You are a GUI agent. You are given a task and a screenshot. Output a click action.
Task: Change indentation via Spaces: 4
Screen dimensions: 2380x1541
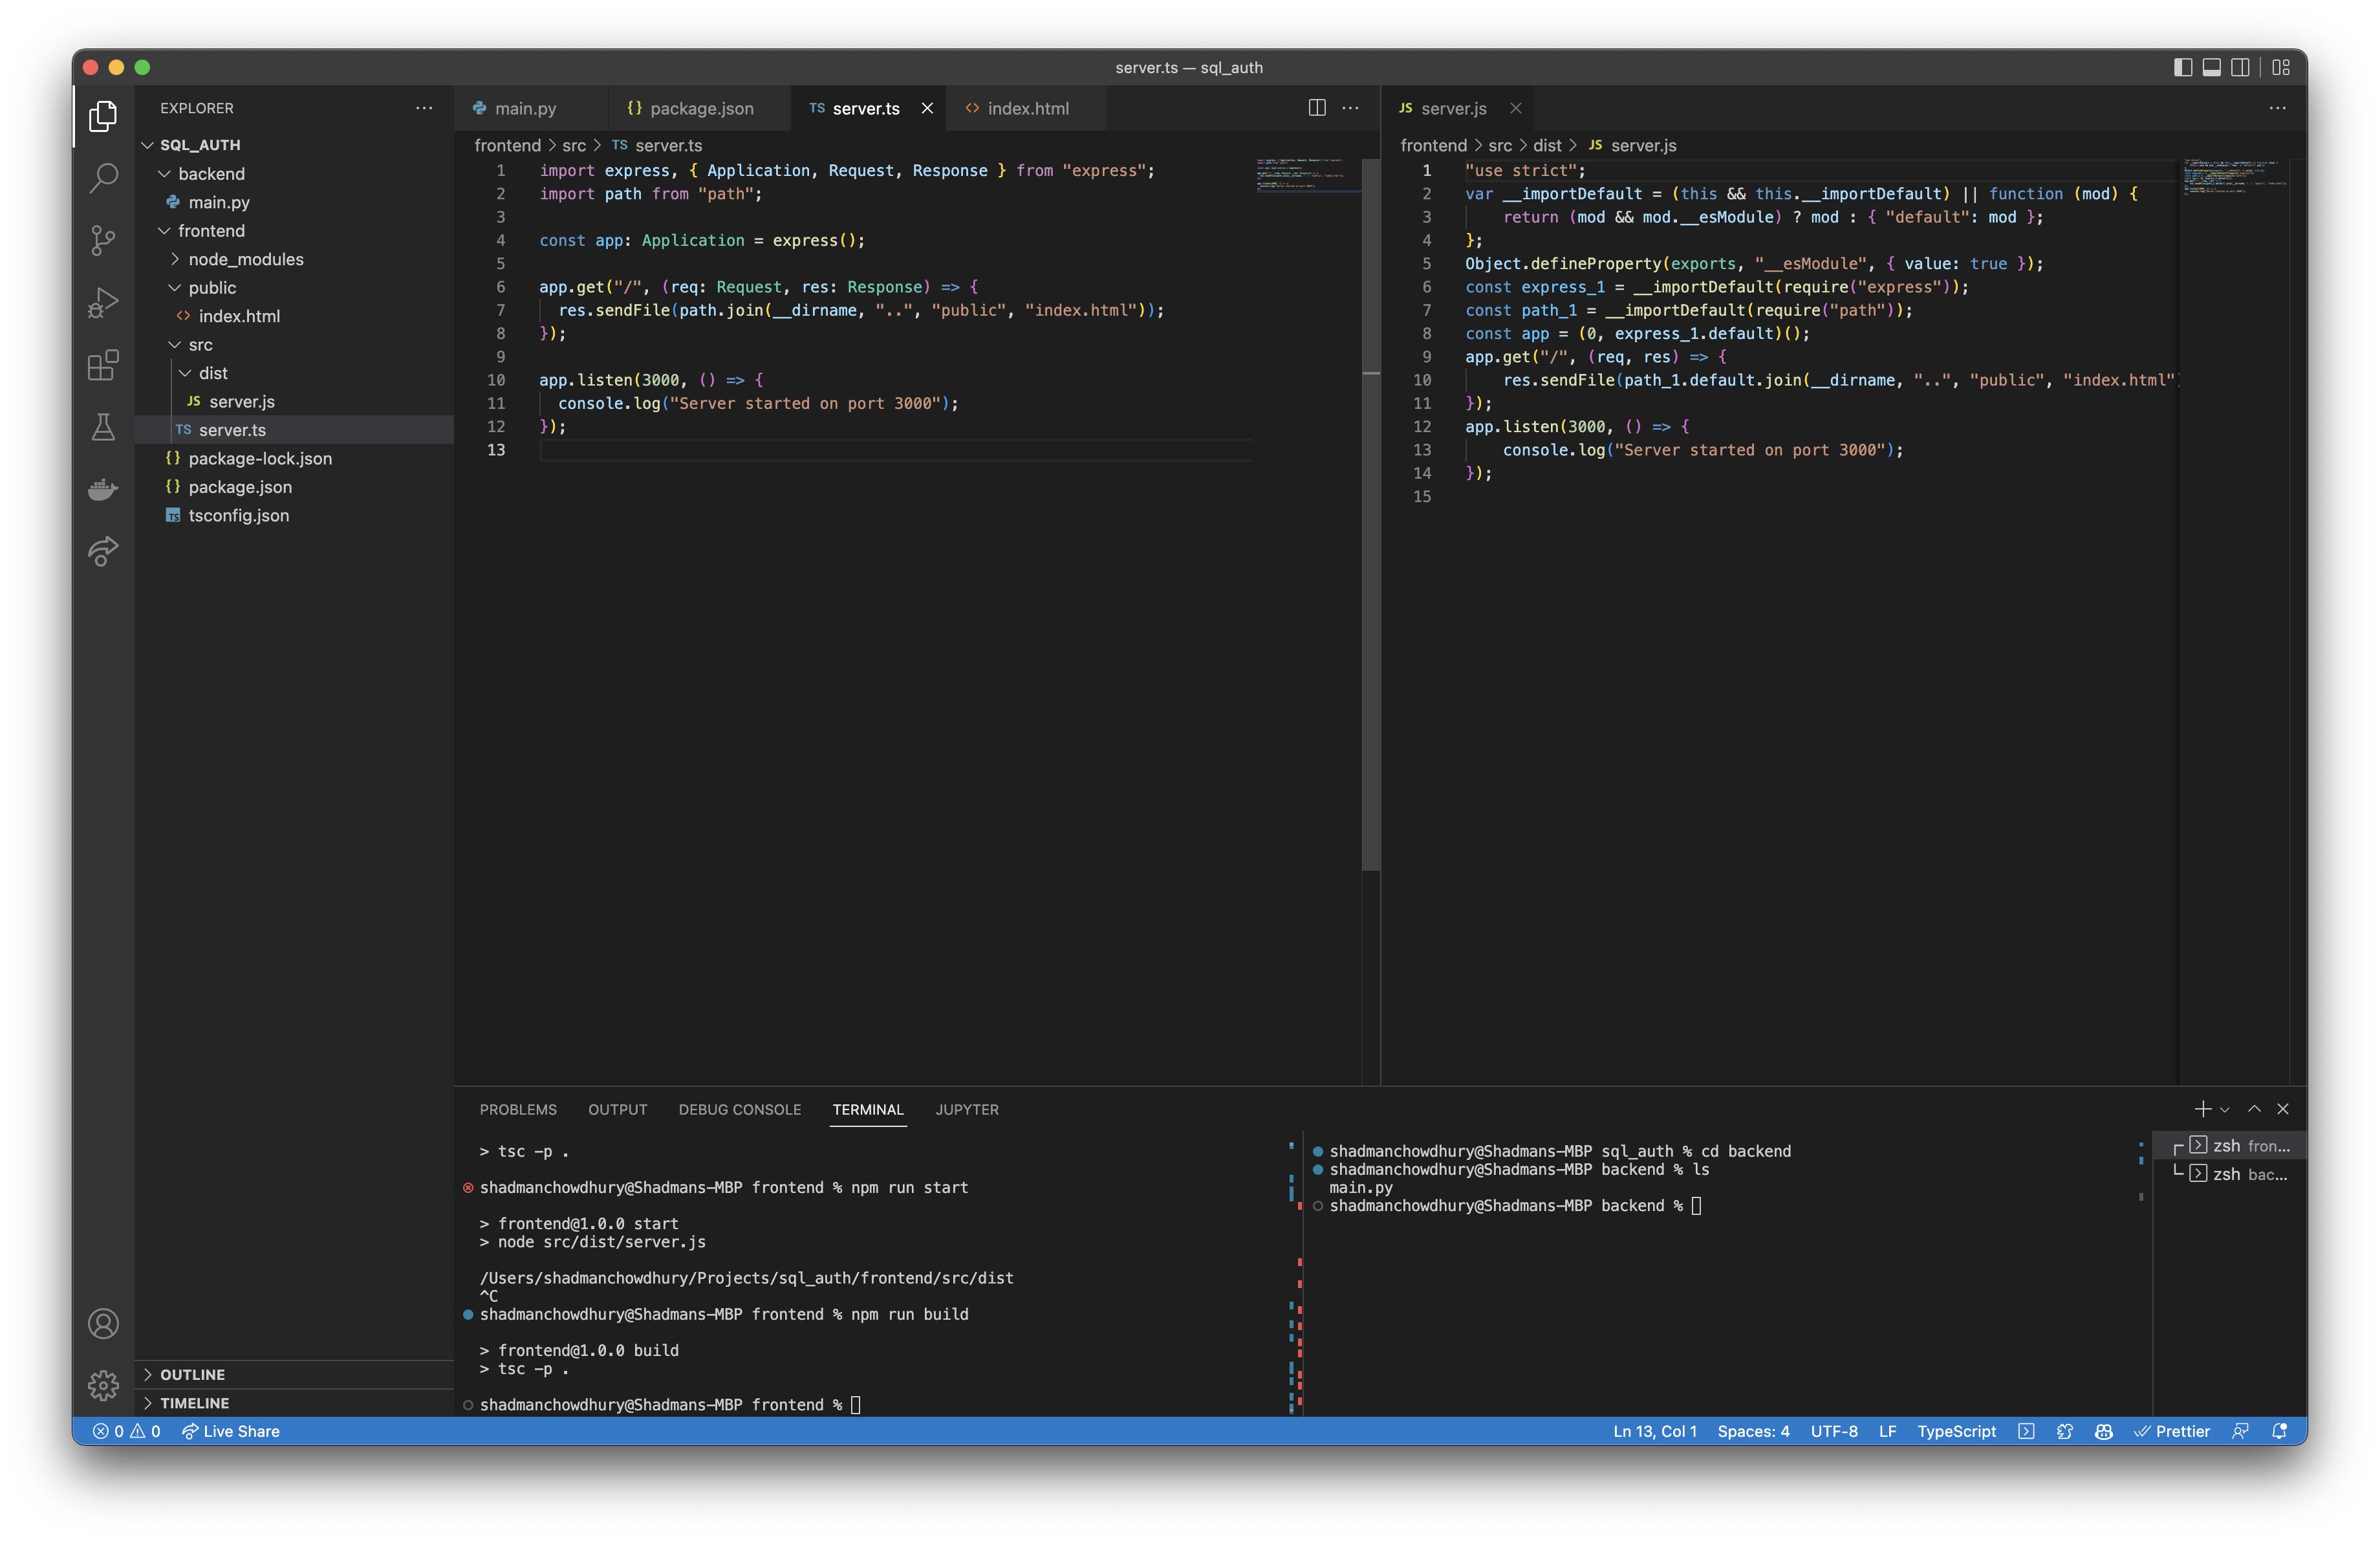click(x=1753, y=1431)
